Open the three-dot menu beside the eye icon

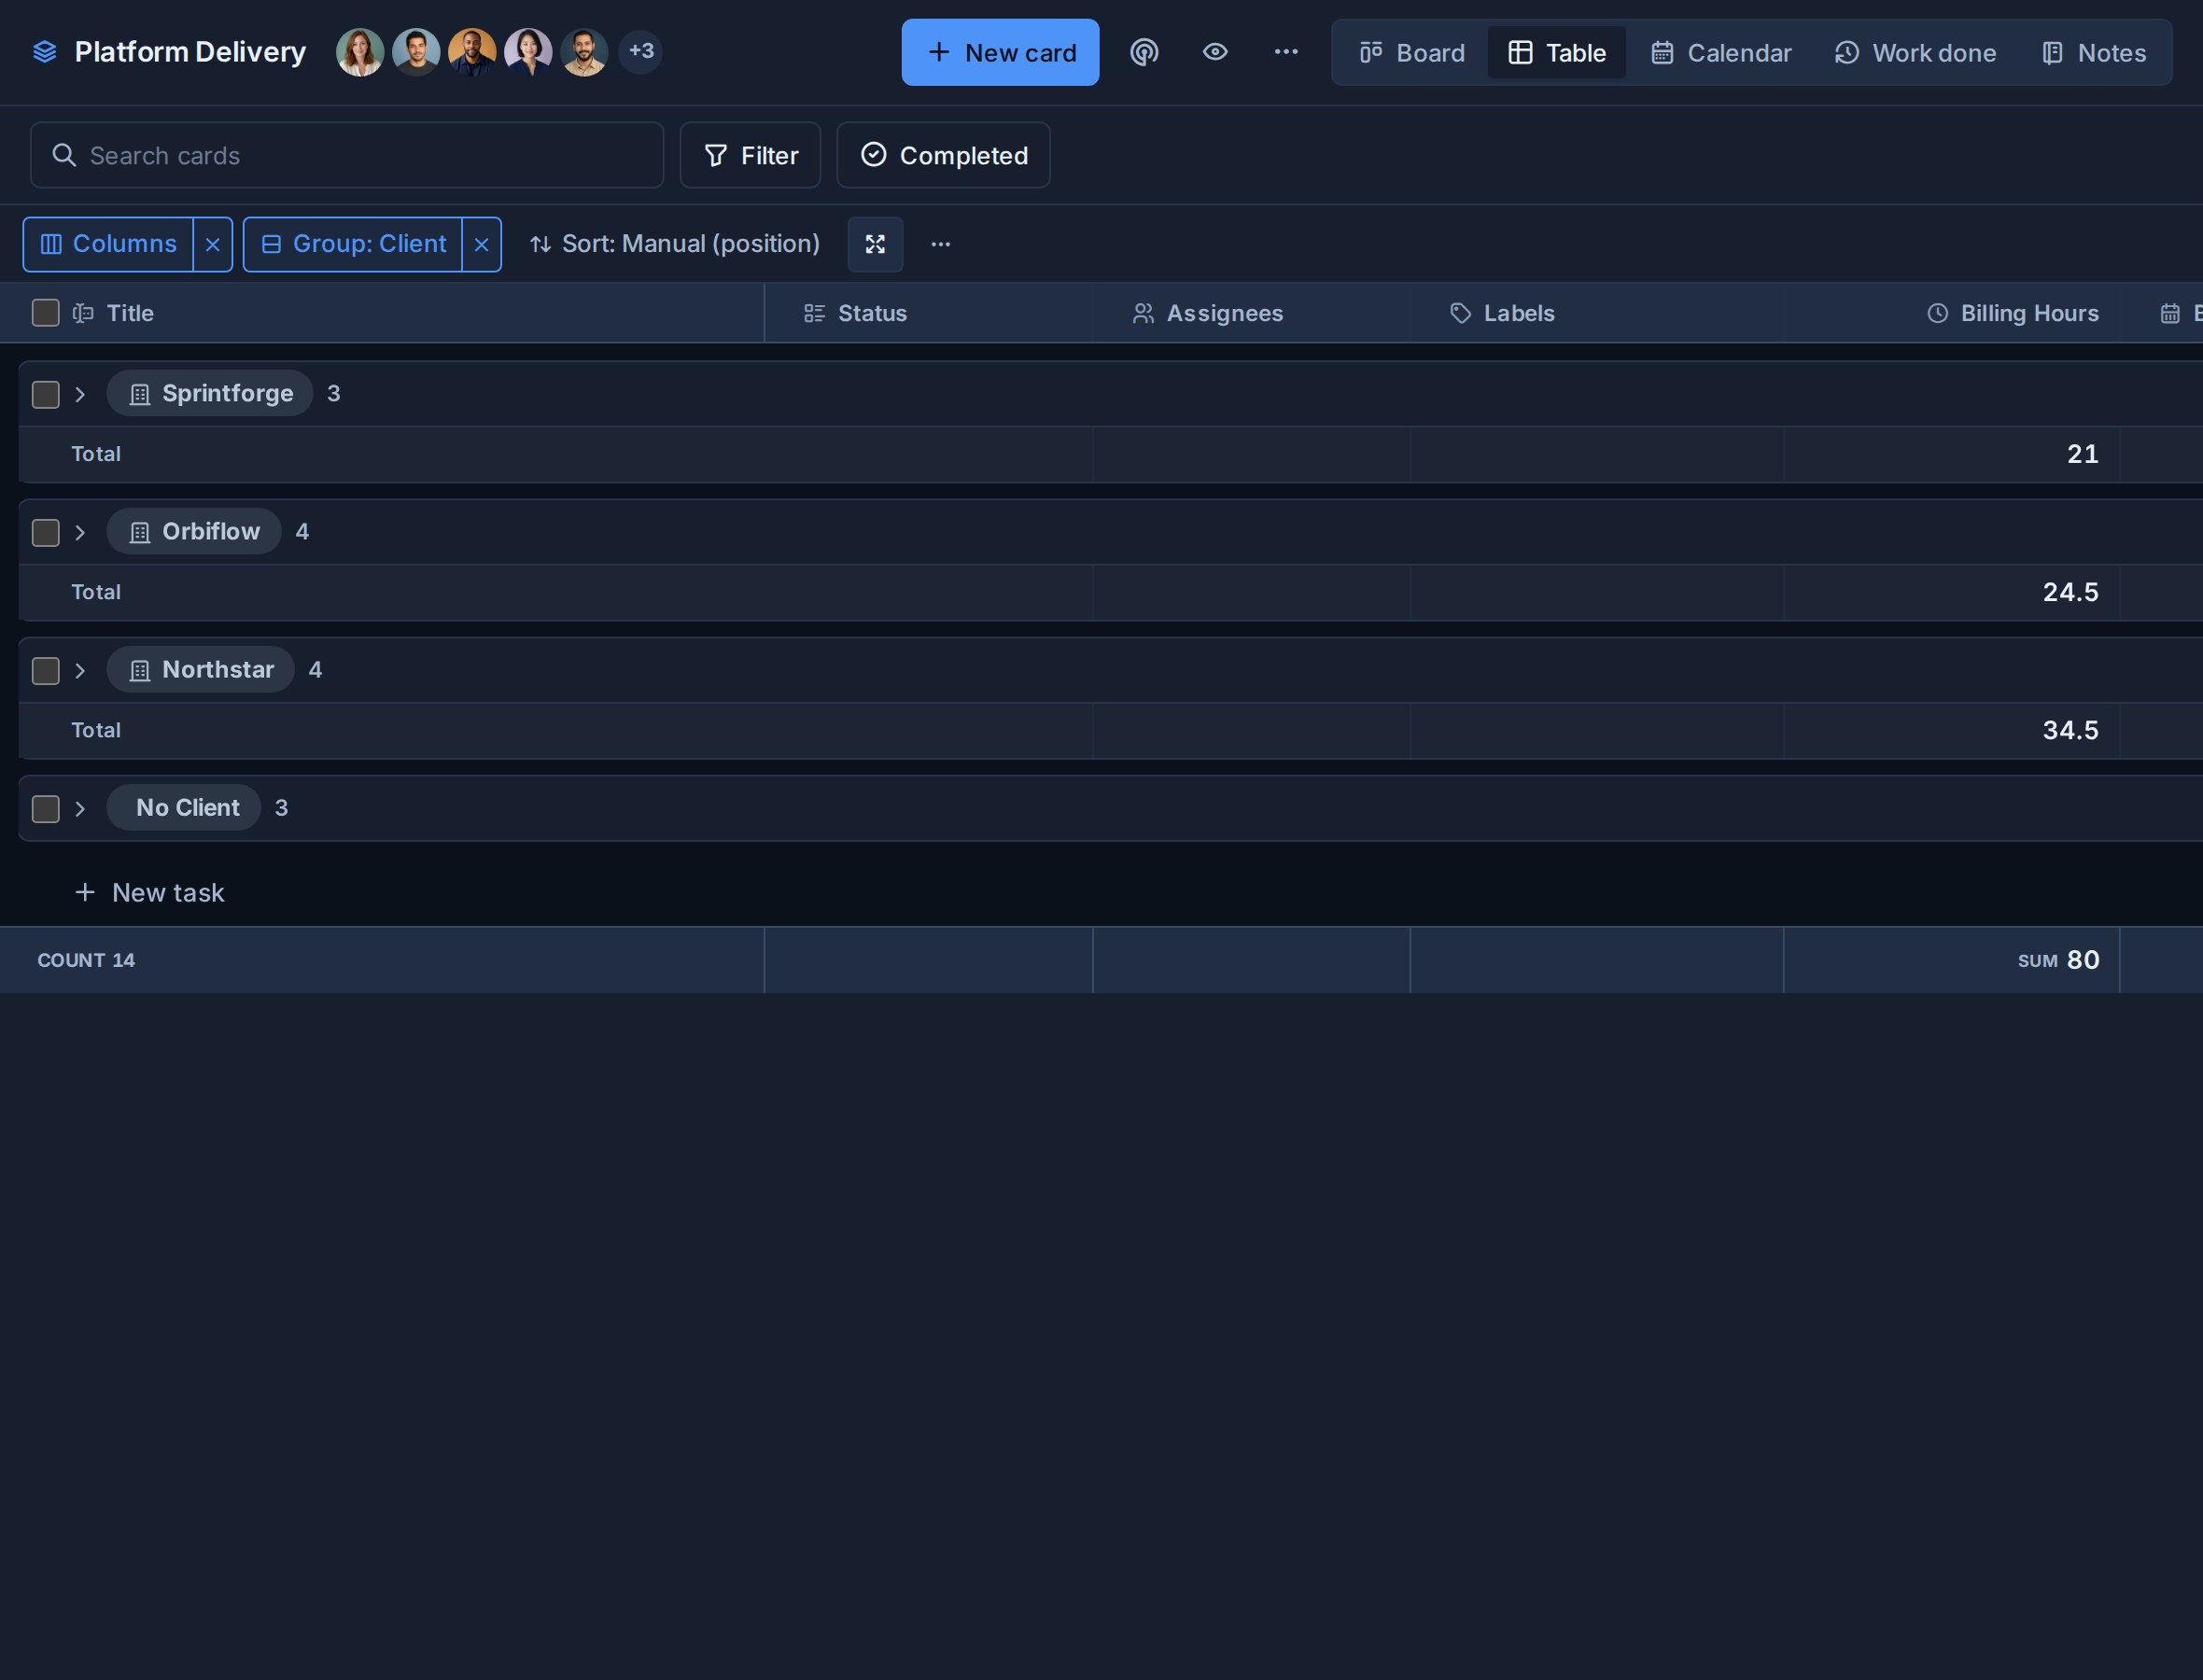pos(1286,52)
